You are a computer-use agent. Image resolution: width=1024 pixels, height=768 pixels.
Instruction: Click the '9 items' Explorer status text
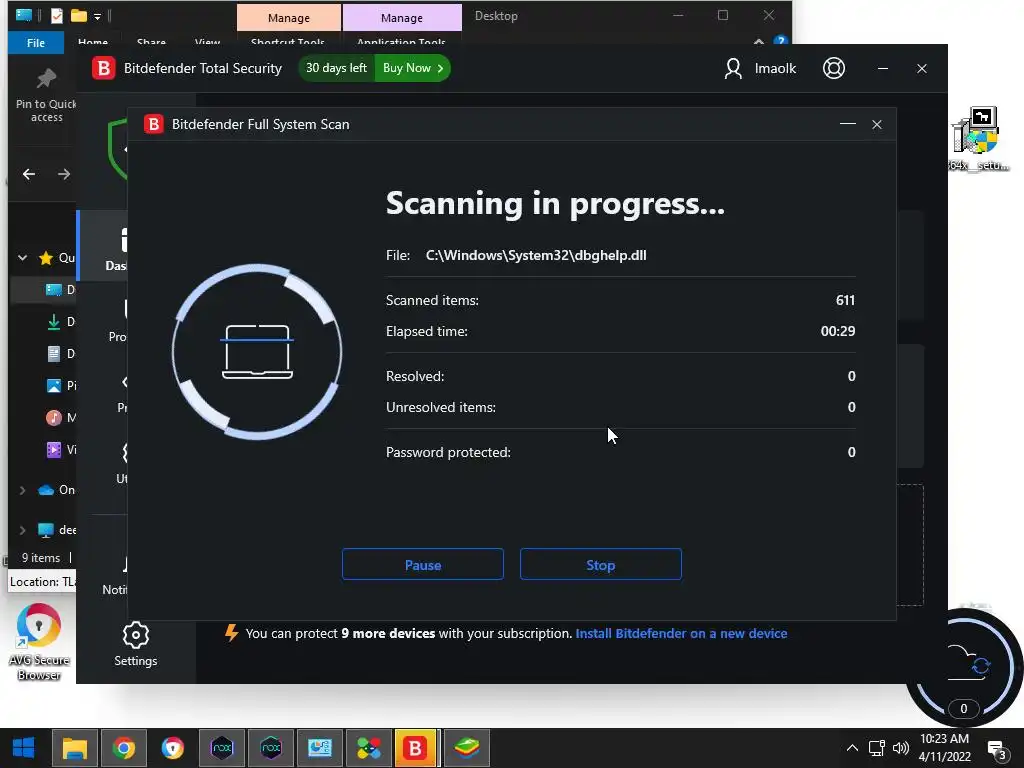40,558
